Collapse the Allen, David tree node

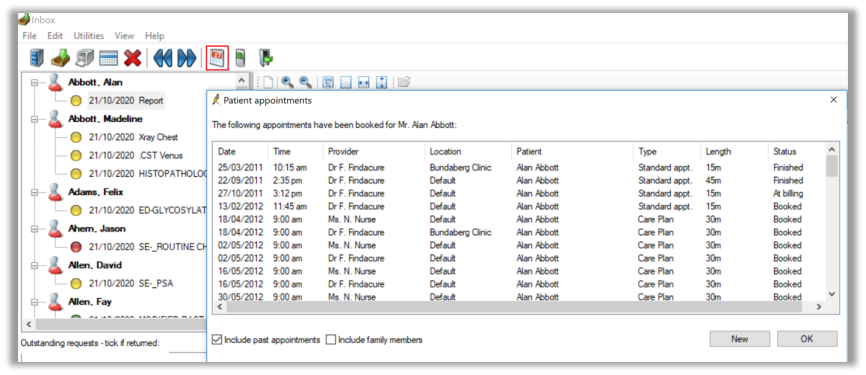[x=35, y=265]
